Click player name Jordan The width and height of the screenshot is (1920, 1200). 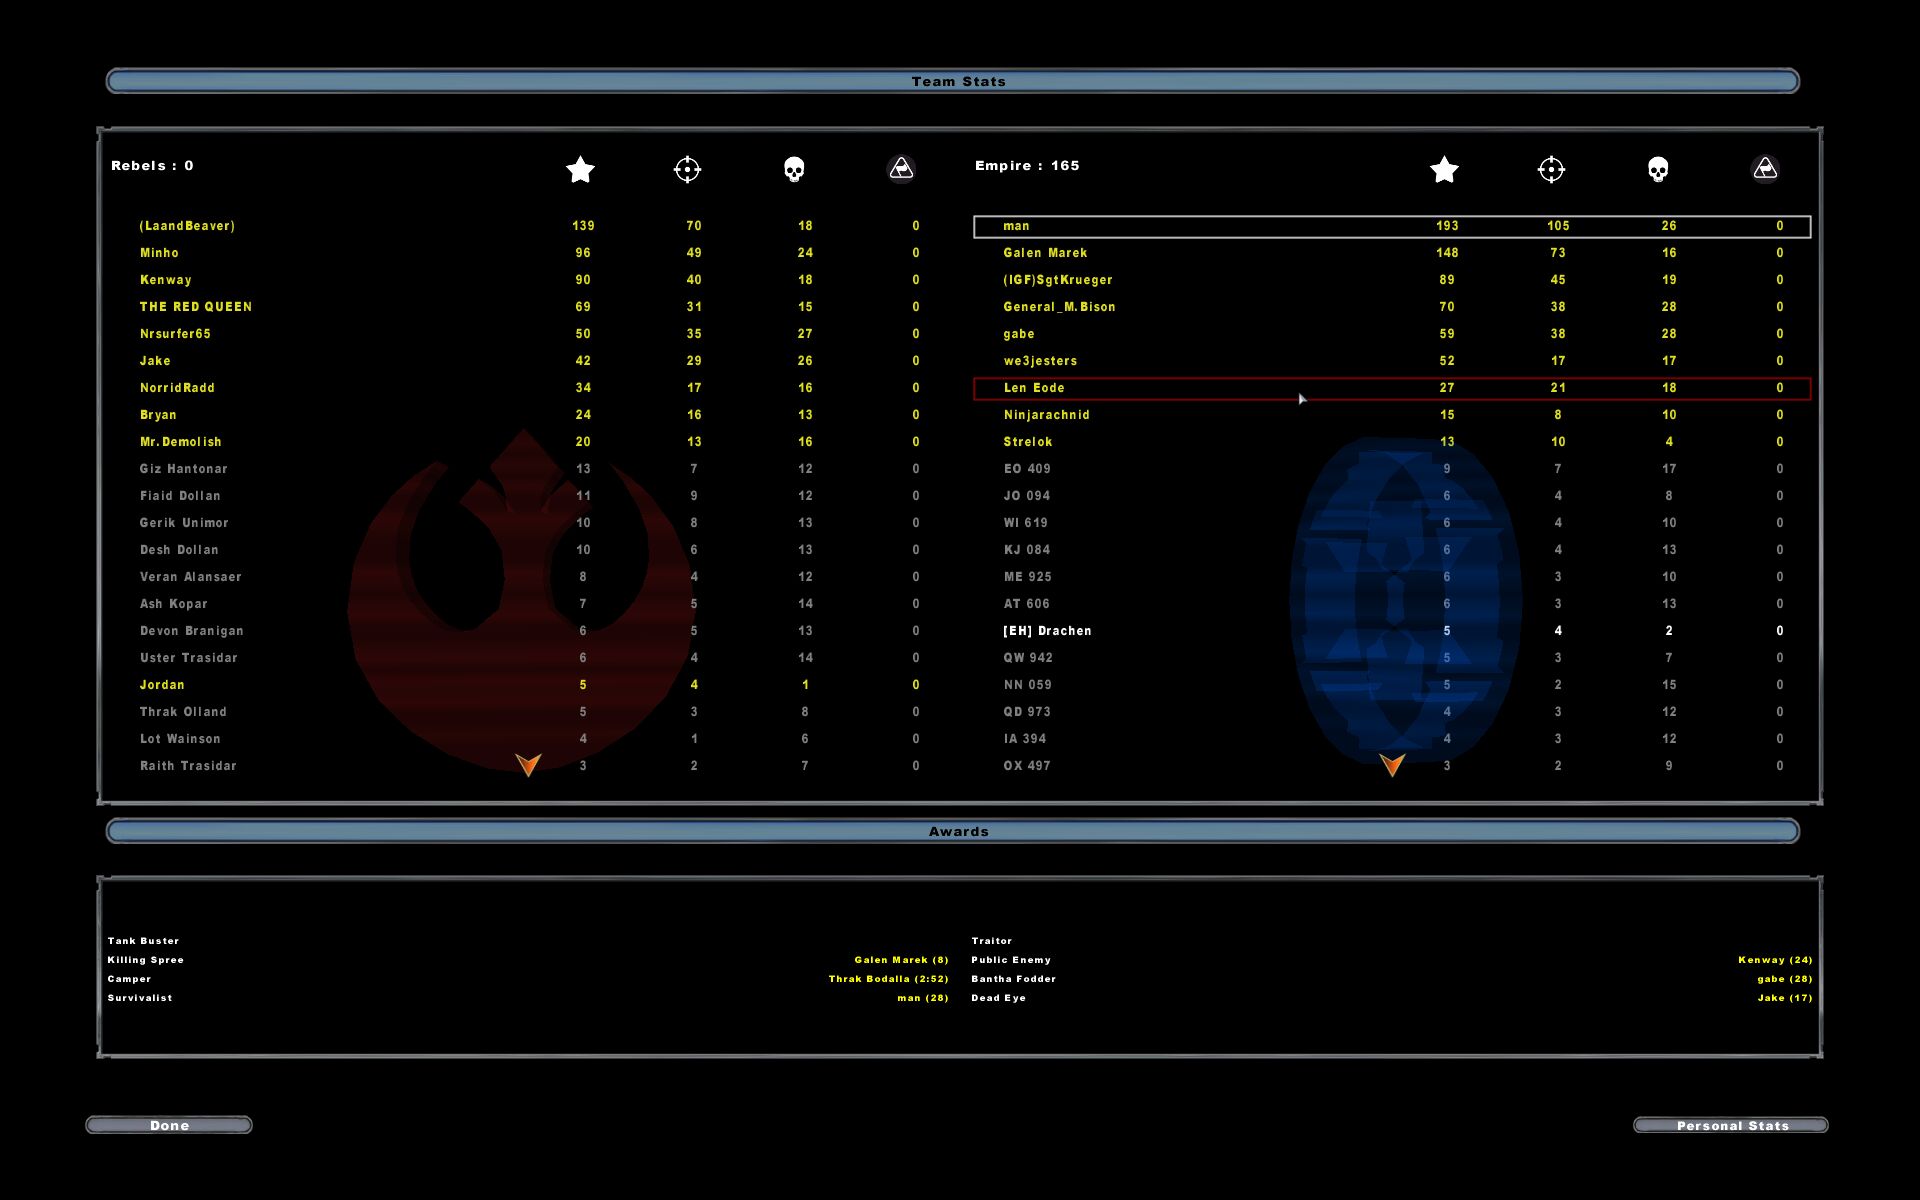point(162,685)
